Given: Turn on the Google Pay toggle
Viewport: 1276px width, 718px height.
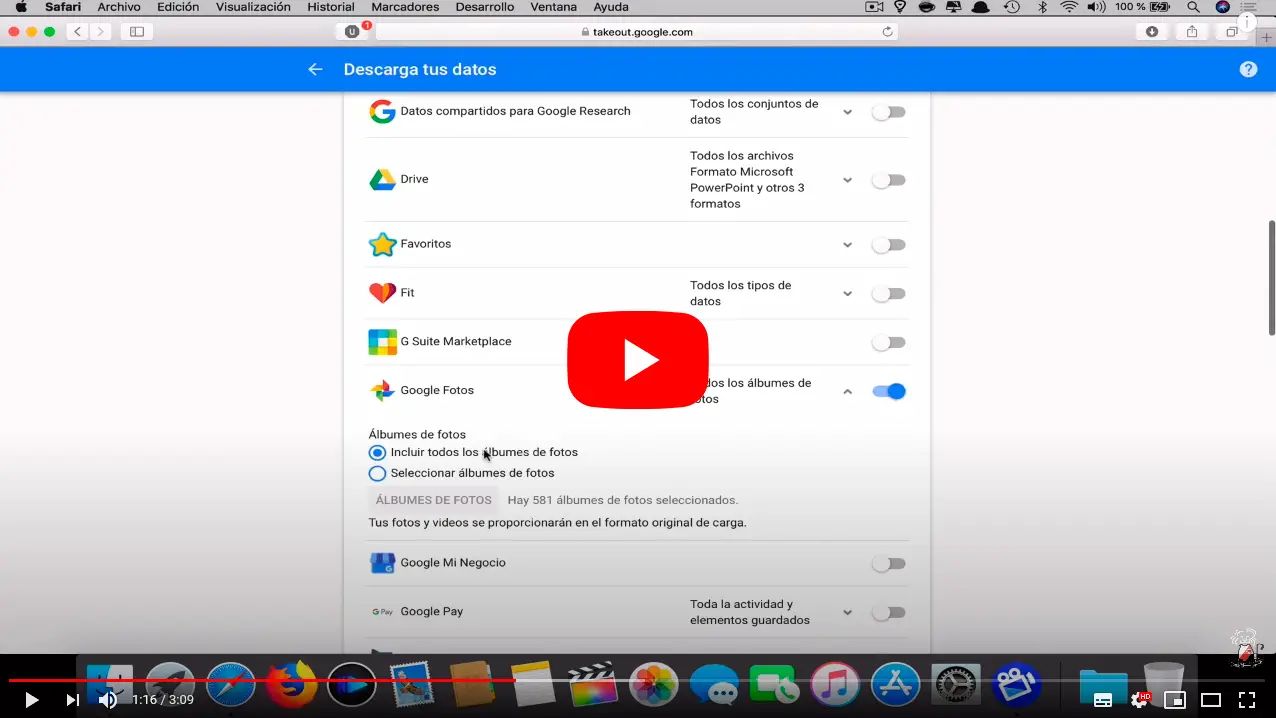Looking at the screenshot, I should (x=888, y=613).
